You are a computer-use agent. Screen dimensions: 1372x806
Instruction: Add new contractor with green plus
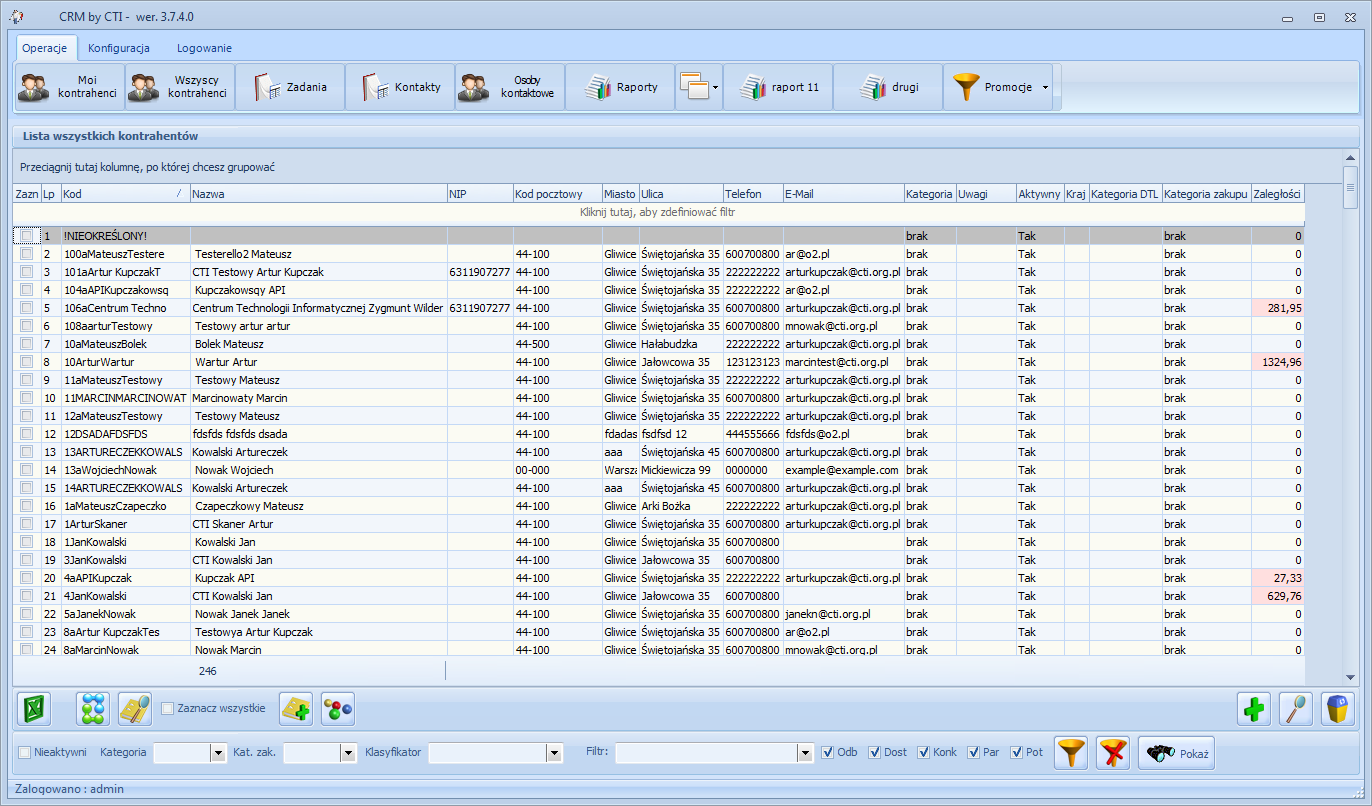point(1254,709)
